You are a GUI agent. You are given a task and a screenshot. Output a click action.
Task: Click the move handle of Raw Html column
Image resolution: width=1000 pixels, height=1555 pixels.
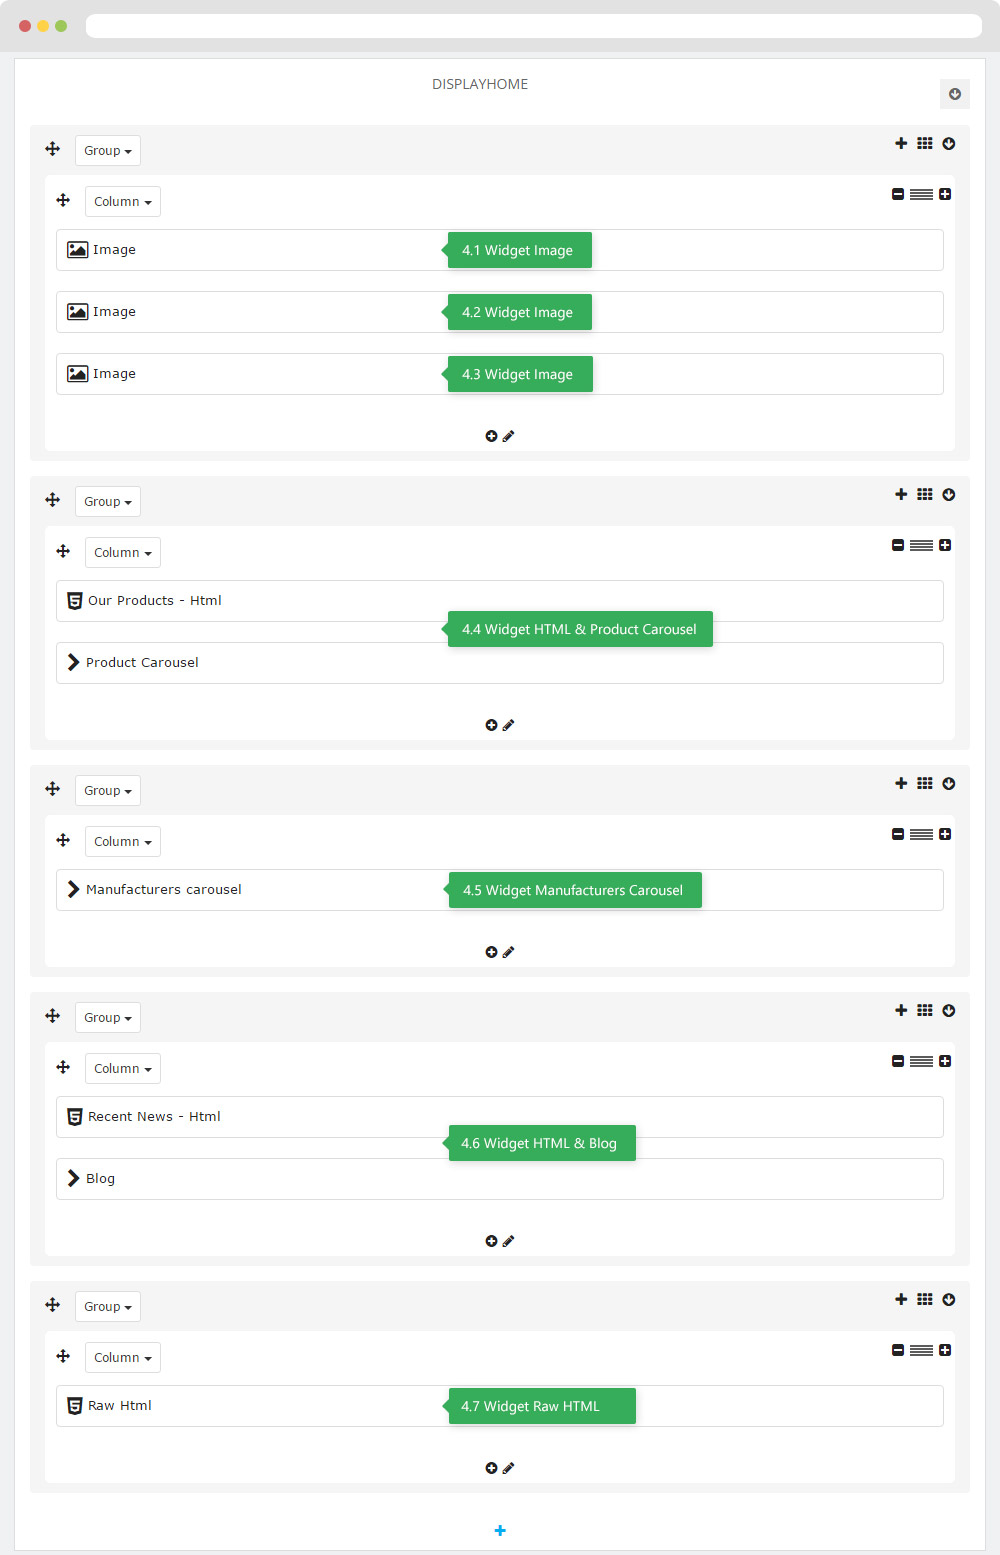63,1356
